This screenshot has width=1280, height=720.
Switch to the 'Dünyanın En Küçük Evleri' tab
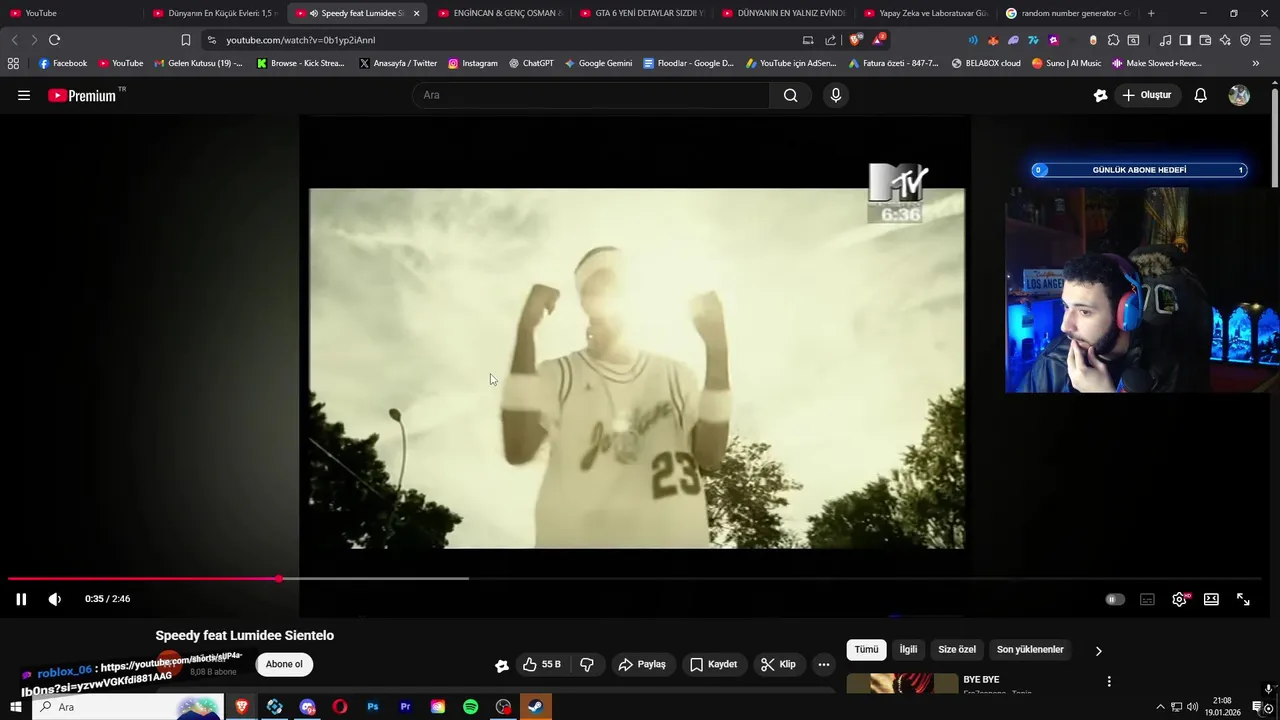click(x=214, y=13)
